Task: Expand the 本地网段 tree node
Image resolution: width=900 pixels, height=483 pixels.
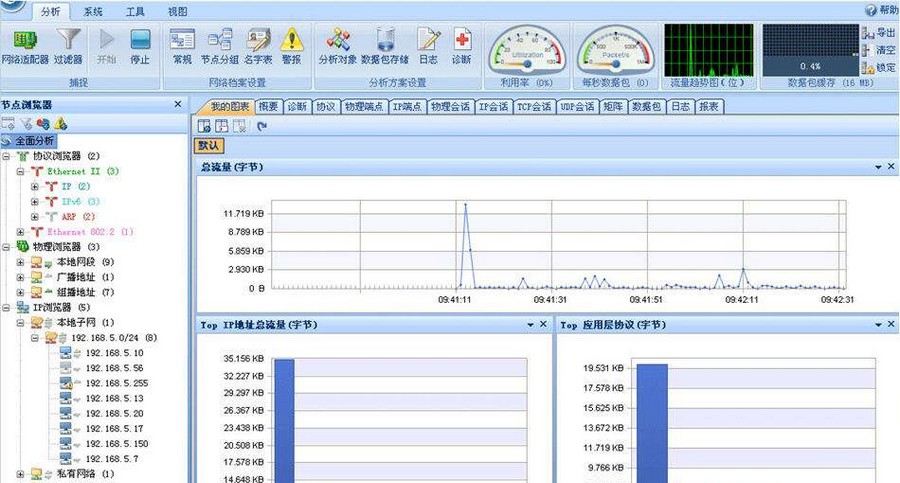Action: coord(21,262)
